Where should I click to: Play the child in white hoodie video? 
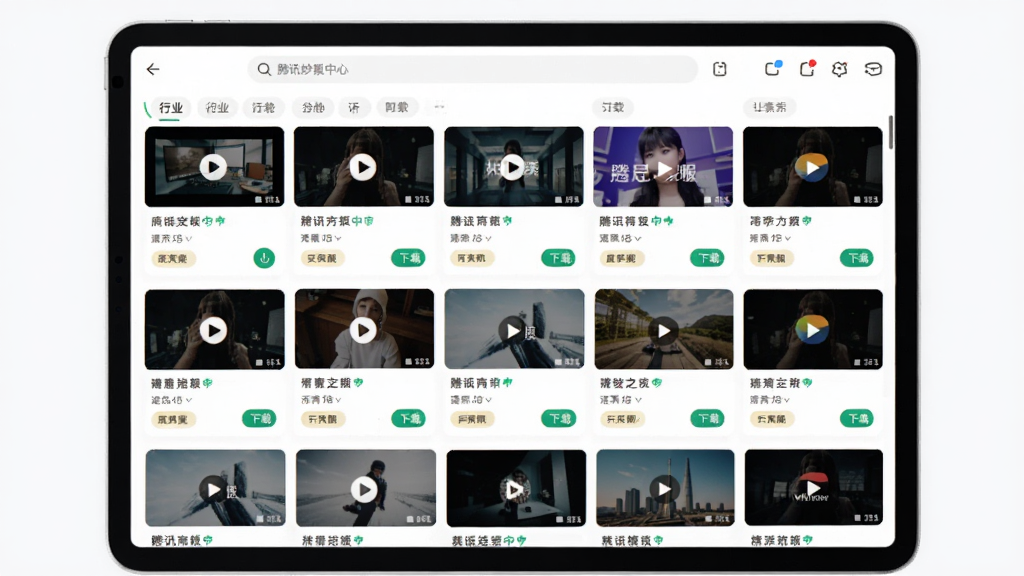point(363,330)
